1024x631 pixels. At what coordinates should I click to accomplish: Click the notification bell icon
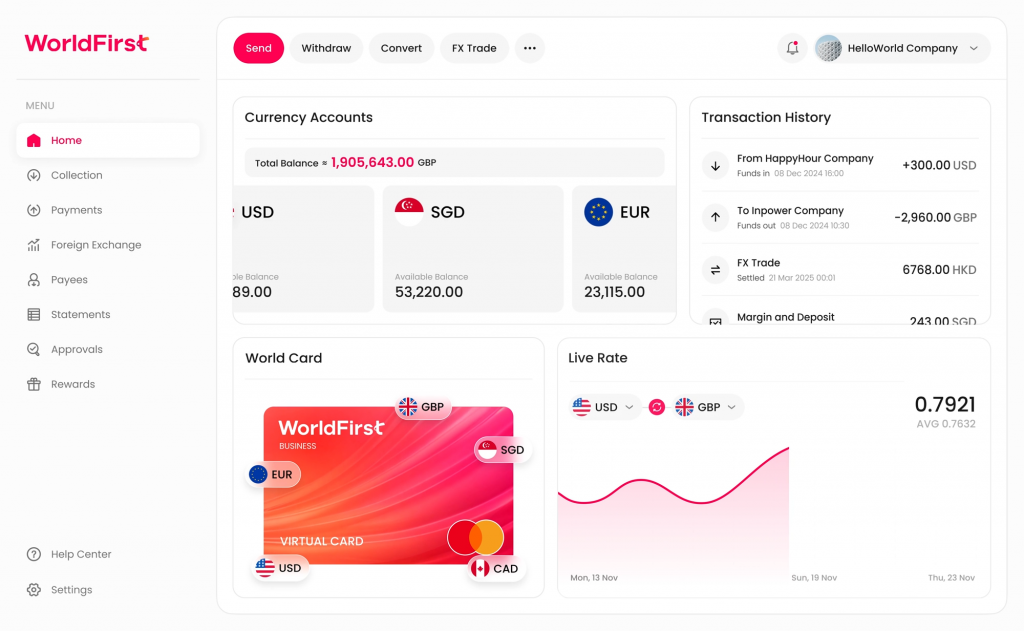tap(792, 48)
